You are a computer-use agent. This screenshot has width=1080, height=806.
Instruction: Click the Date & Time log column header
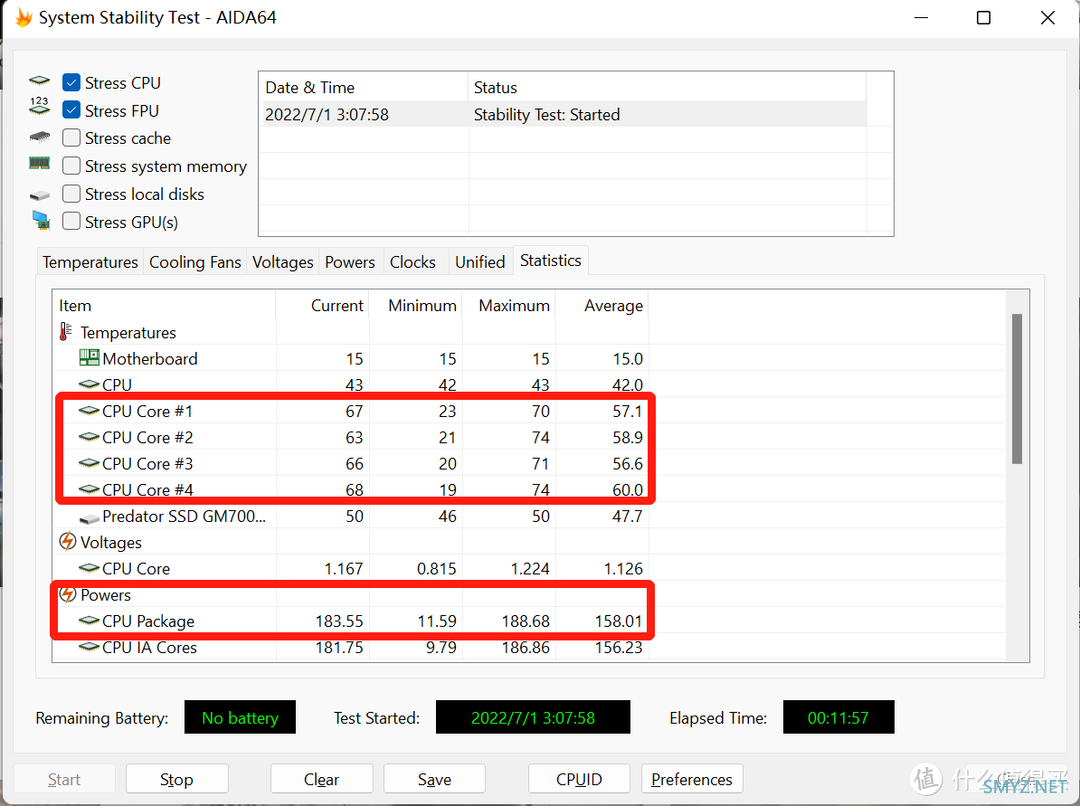click(x=364, y=87)
